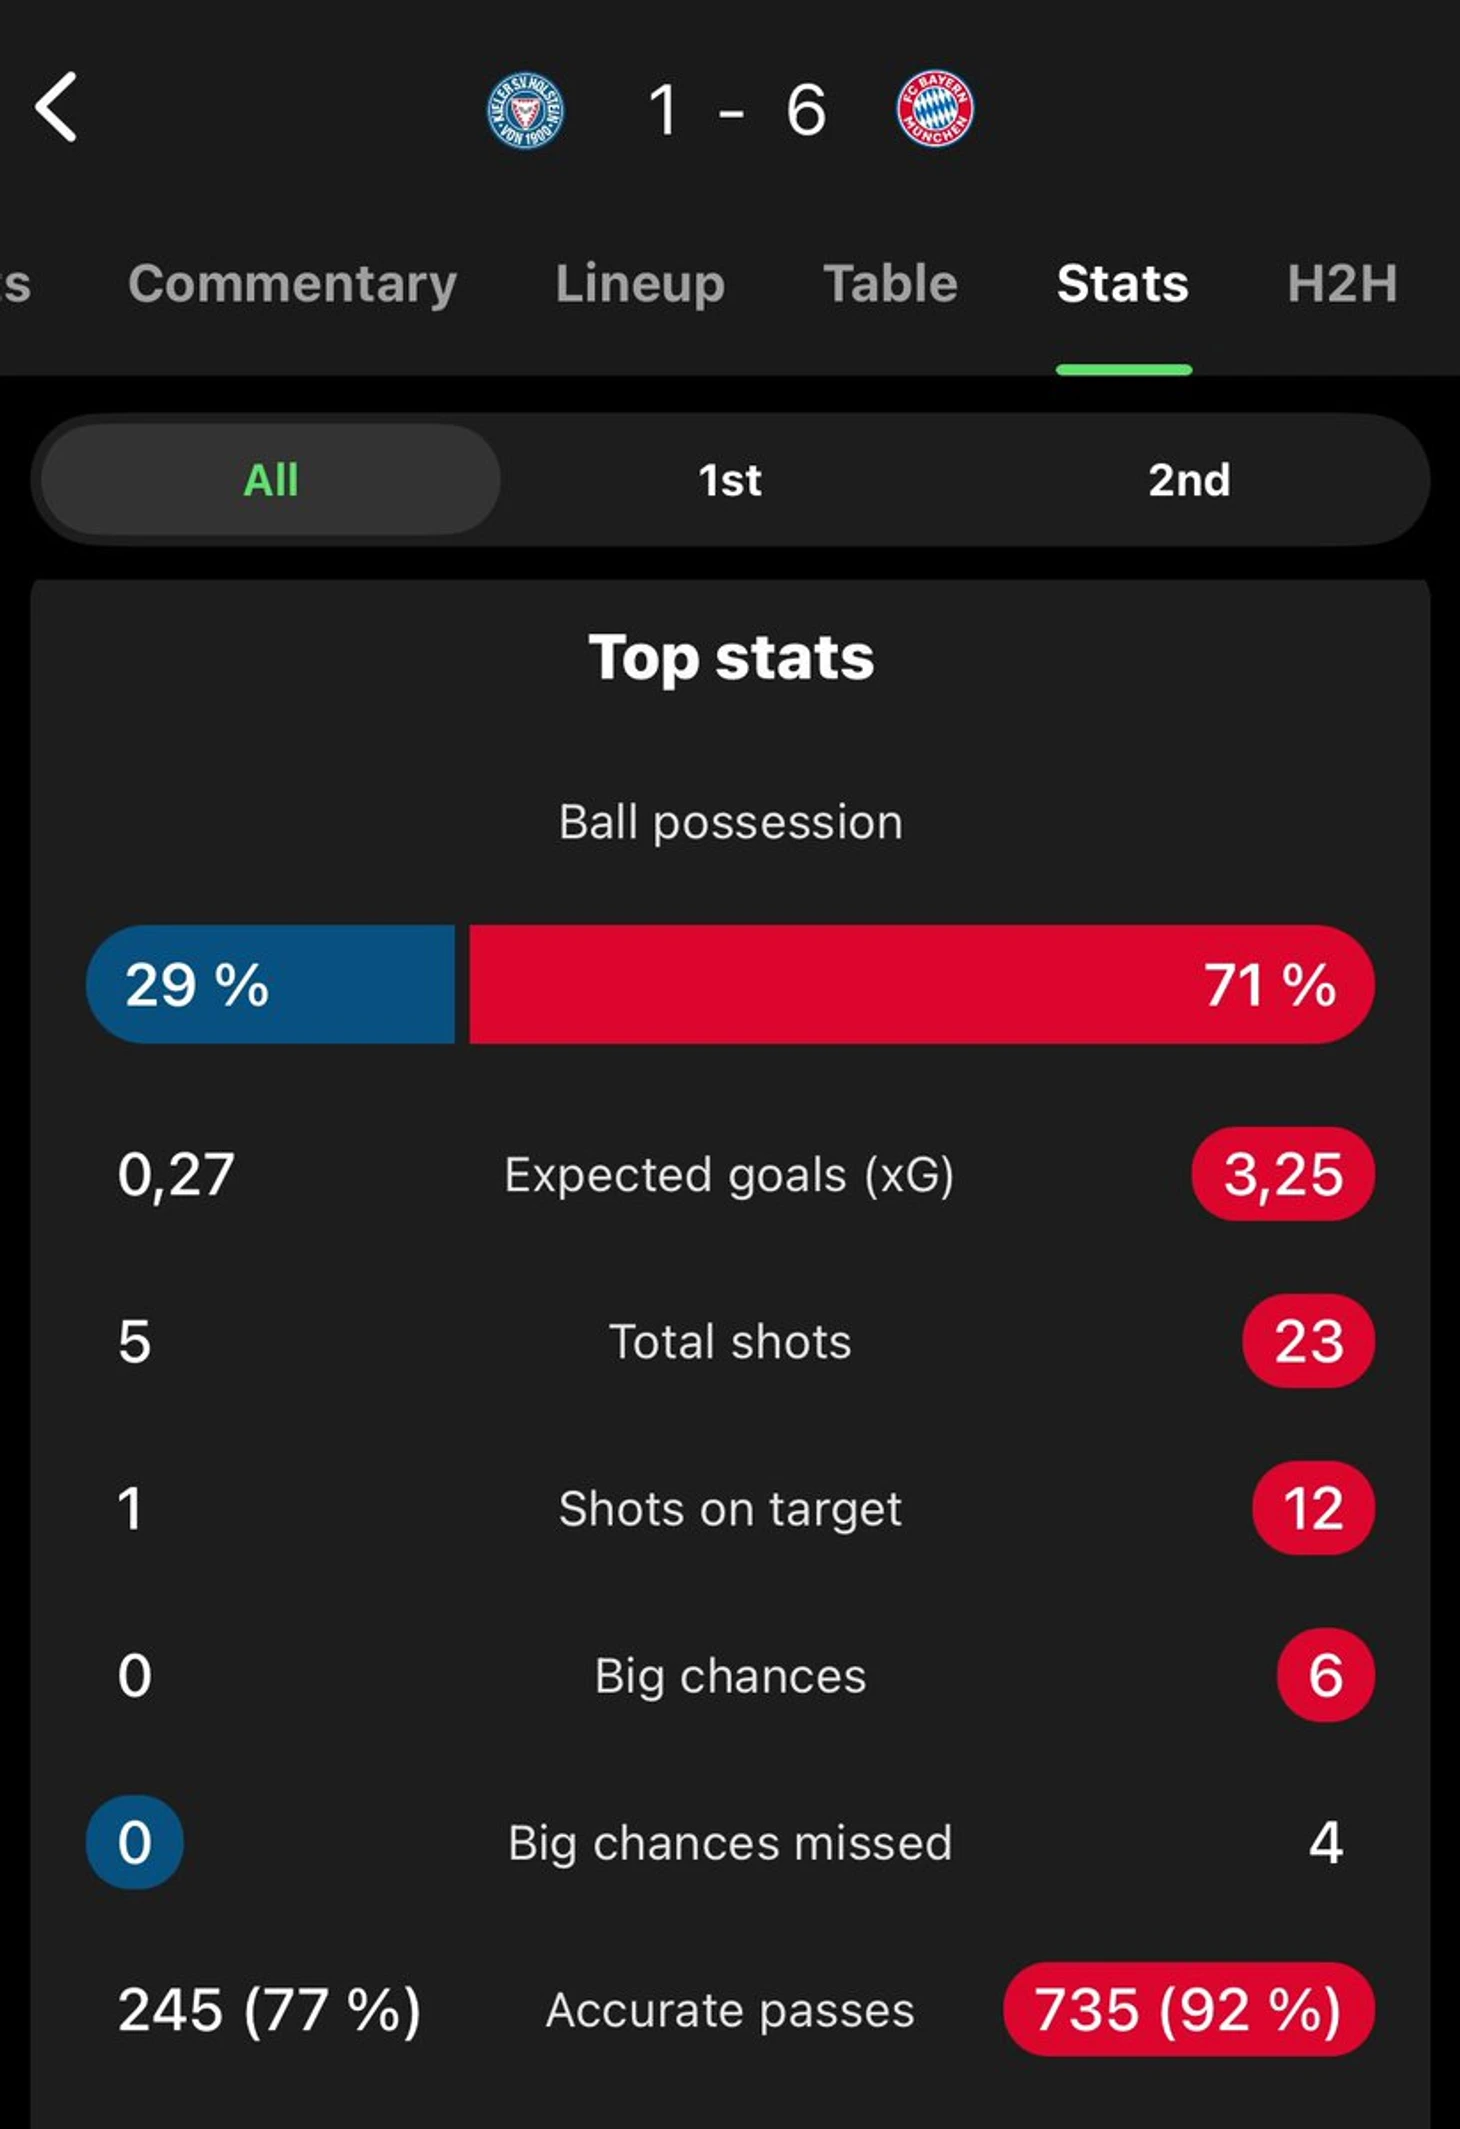
Task: Switch to 2nd half stats
Action: pyautogui.click(x=1189, y=480)
